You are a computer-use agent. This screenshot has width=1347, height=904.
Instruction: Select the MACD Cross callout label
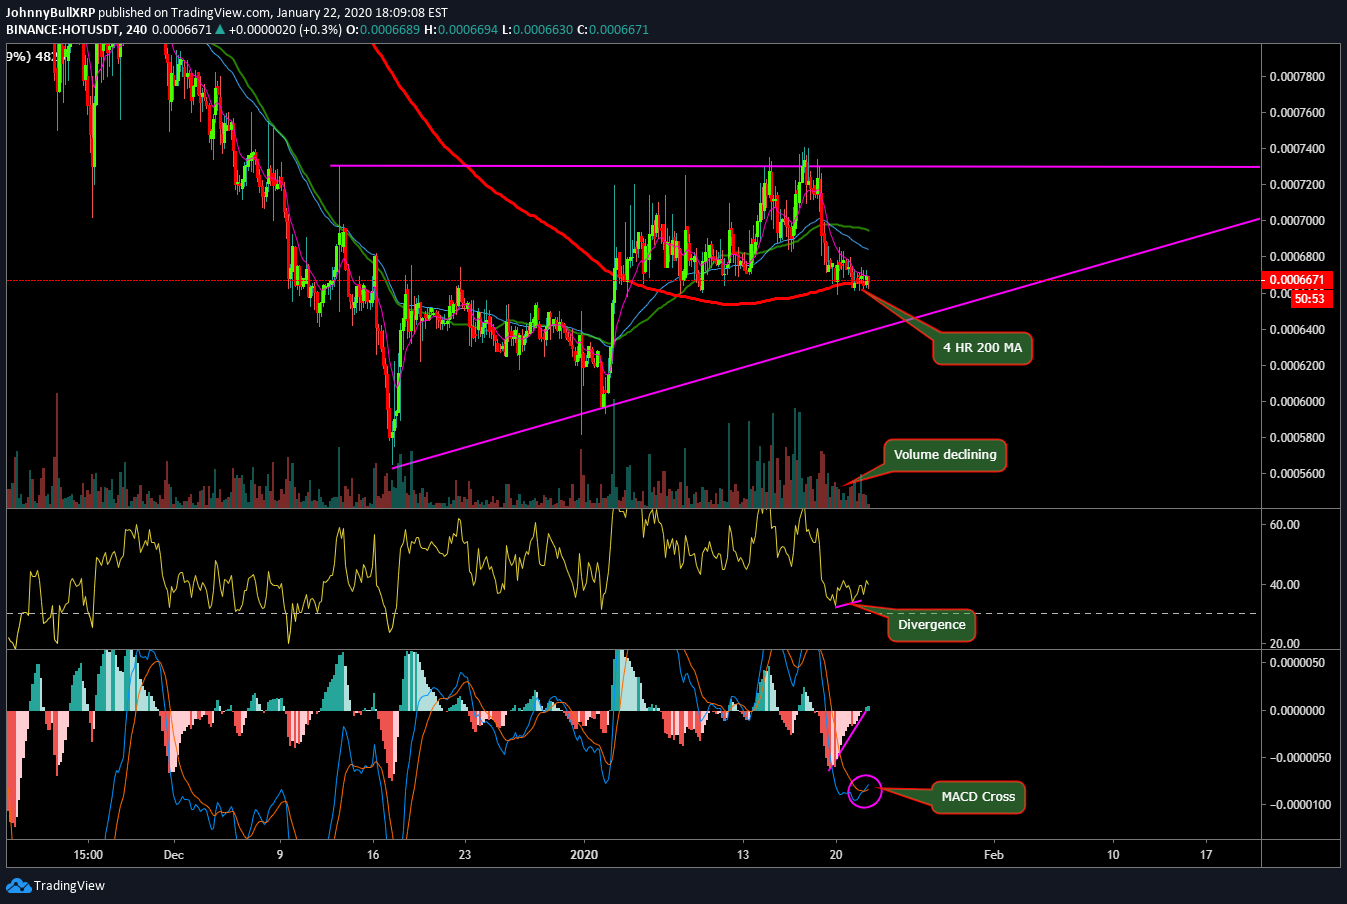click(x=978, y=797)
